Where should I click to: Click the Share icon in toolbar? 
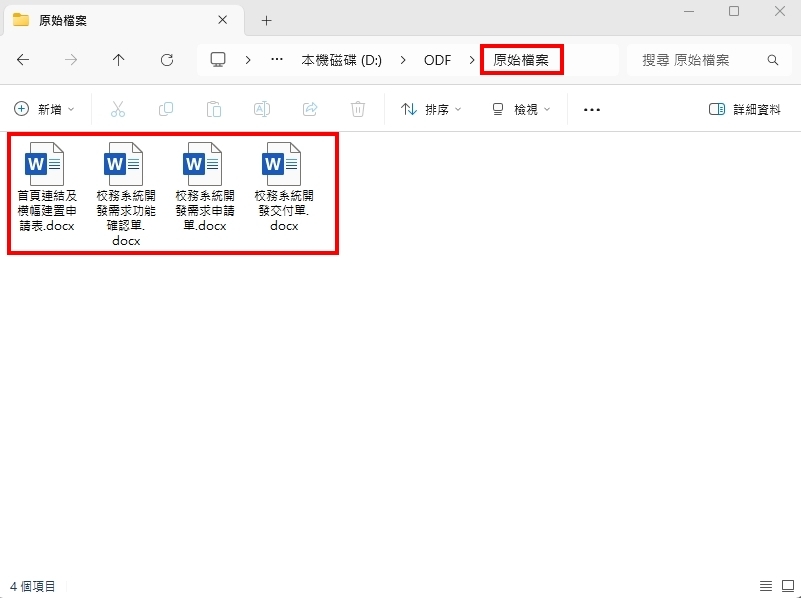coord(310,109)
